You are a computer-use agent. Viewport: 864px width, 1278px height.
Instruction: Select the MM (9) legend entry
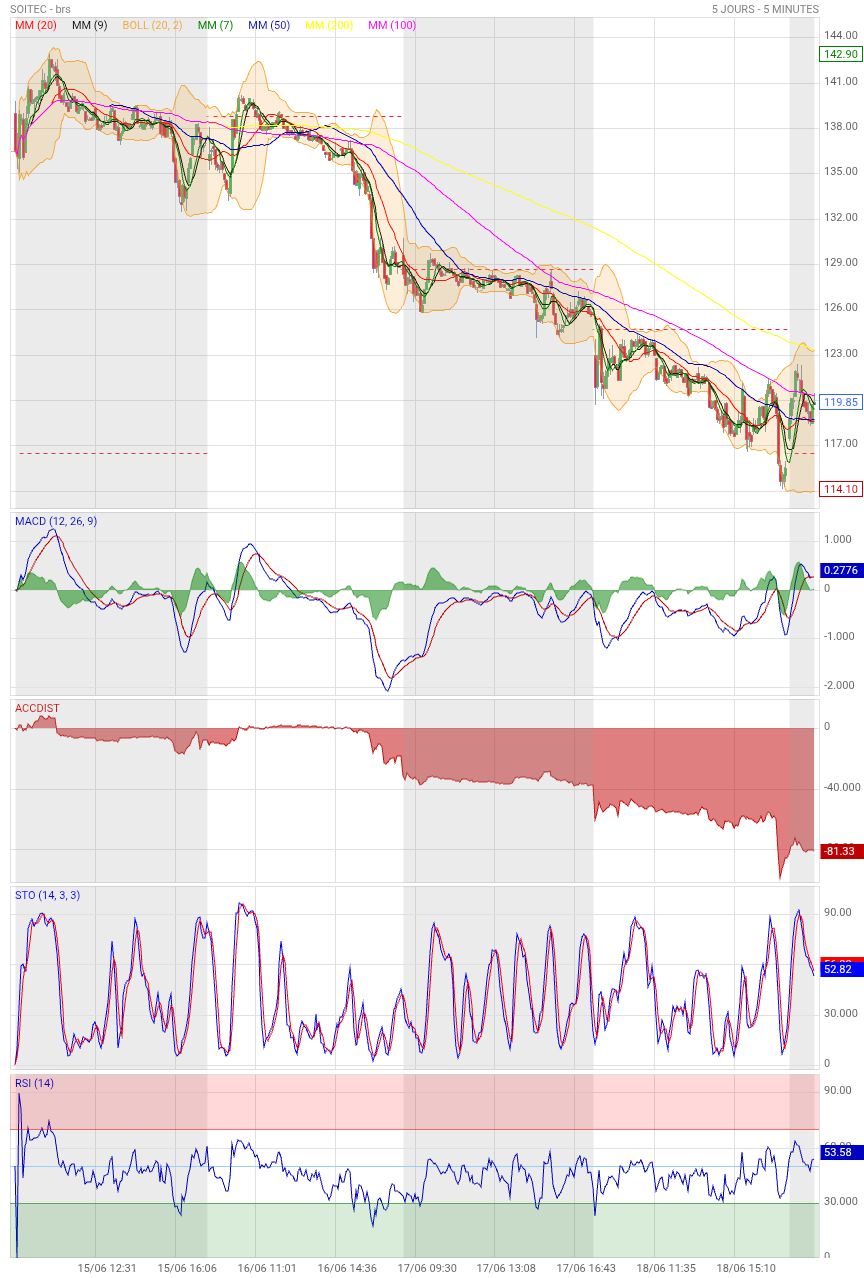coord(90,25)
